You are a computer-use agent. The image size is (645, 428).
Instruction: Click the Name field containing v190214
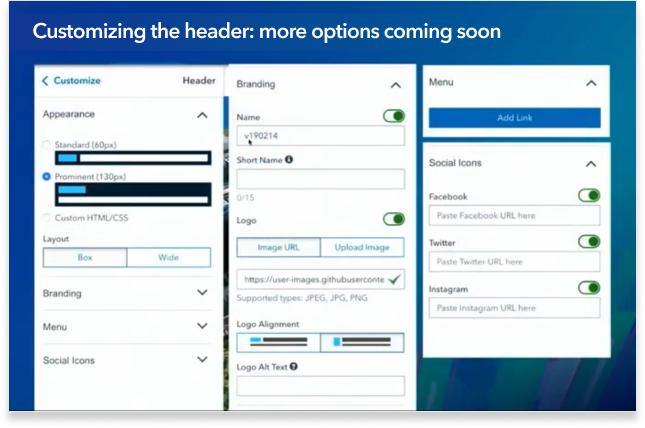coord(320,135)
